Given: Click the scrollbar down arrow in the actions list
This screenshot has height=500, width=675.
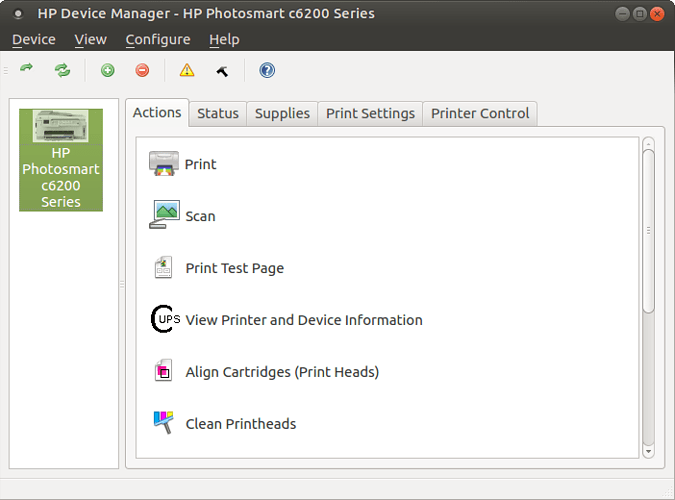Looking at the screenshot, I should click(648, 451).
